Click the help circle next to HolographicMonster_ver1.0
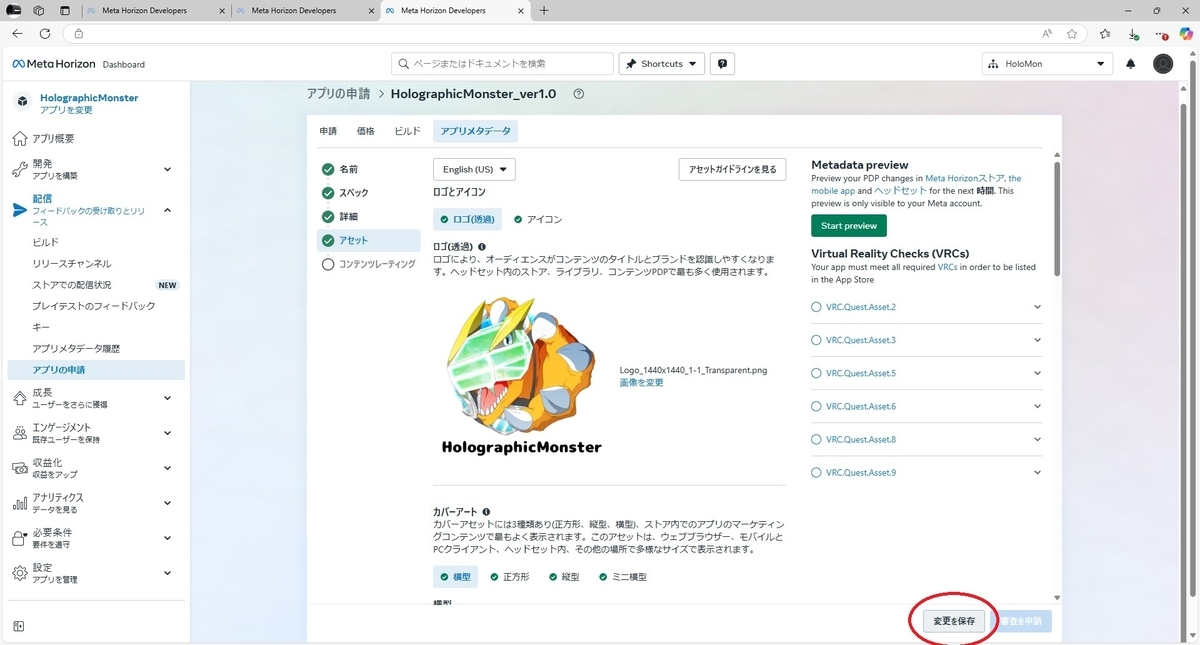1200x645 pixels. [x=578, y=94]
